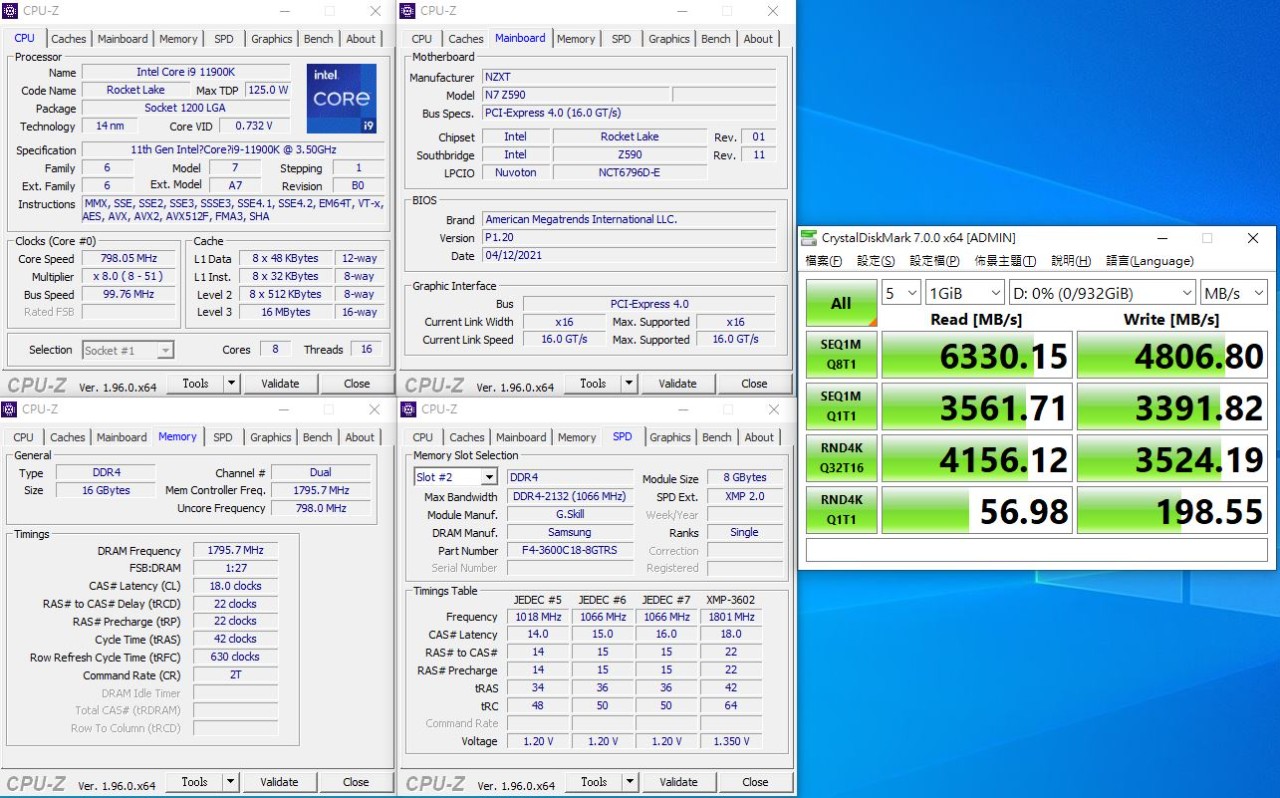Screen dimensions: 1280x798
Task: Click RND4K Q1T1 write result 198.55
Action: [x=1173, y=510]
